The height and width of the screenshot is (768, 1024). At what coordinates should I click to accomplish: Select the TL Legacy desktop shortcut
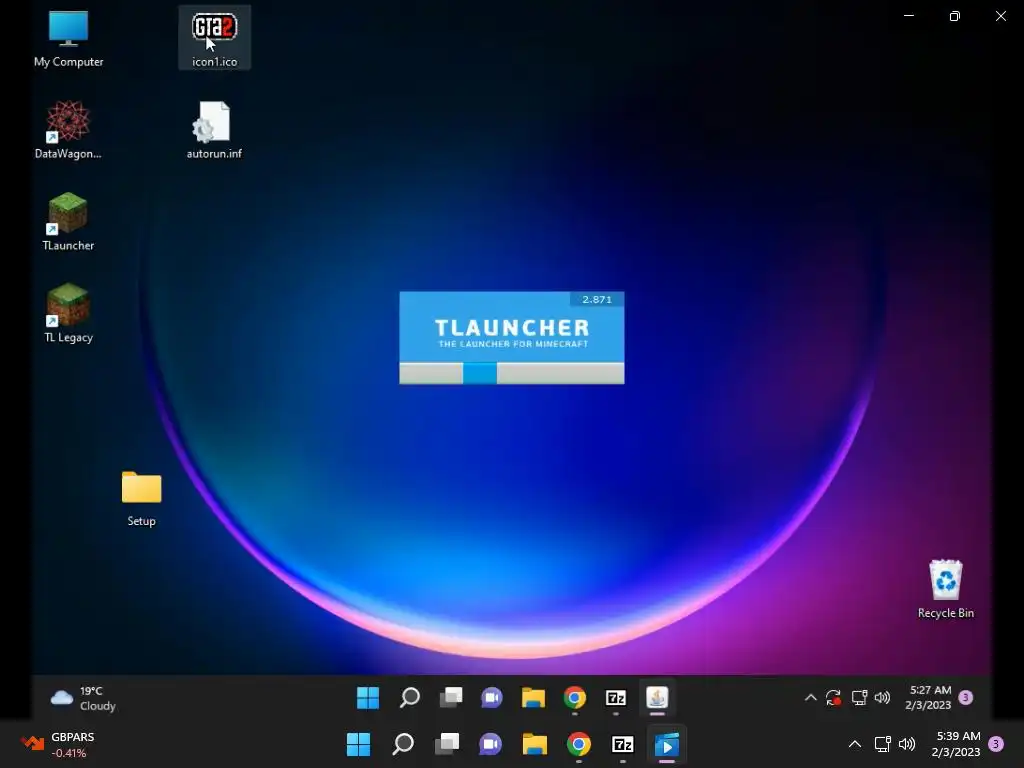click(68, 313)
